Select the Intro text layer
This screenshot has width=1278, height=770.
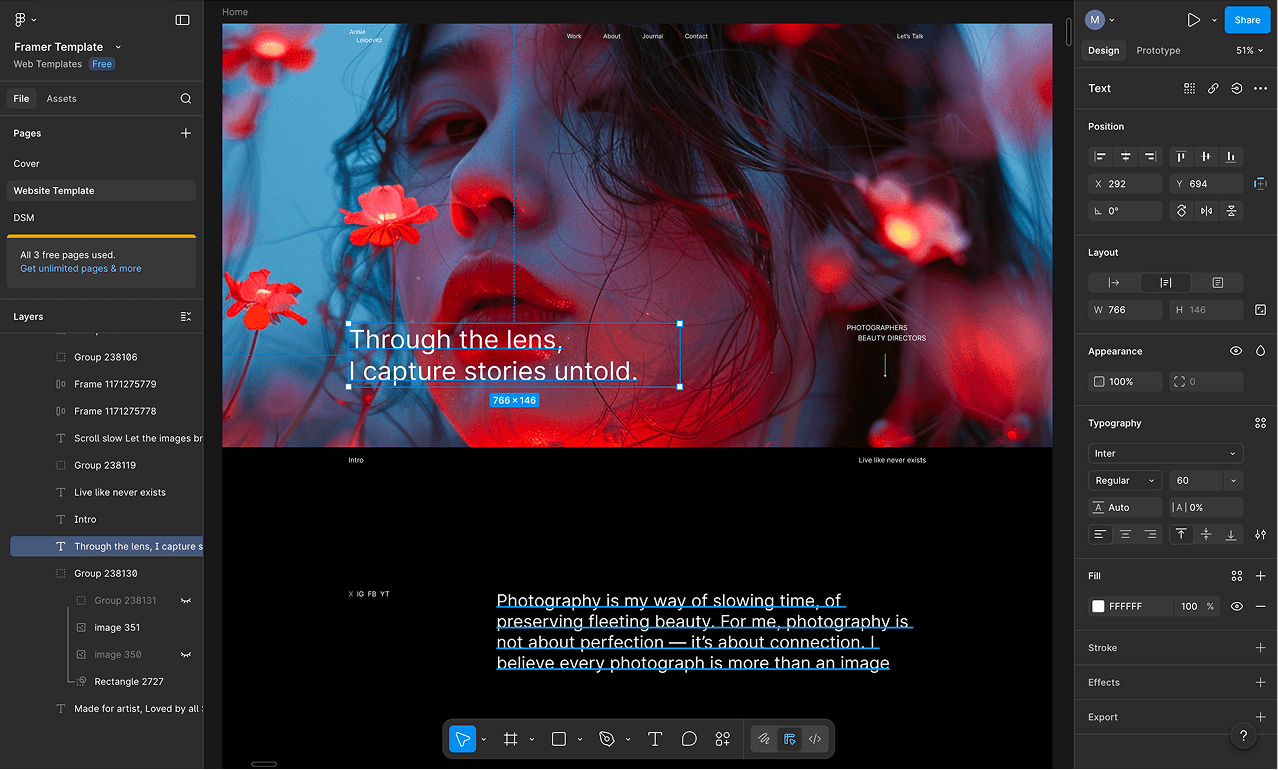pos(85,519)
